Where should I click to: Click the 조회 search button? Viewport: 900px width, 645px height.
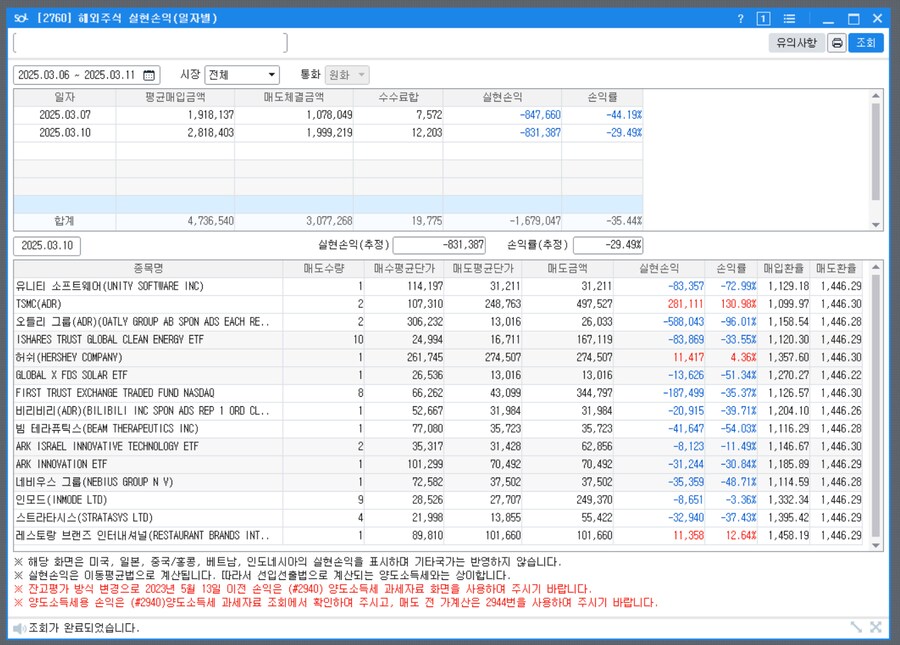point(866,43)
